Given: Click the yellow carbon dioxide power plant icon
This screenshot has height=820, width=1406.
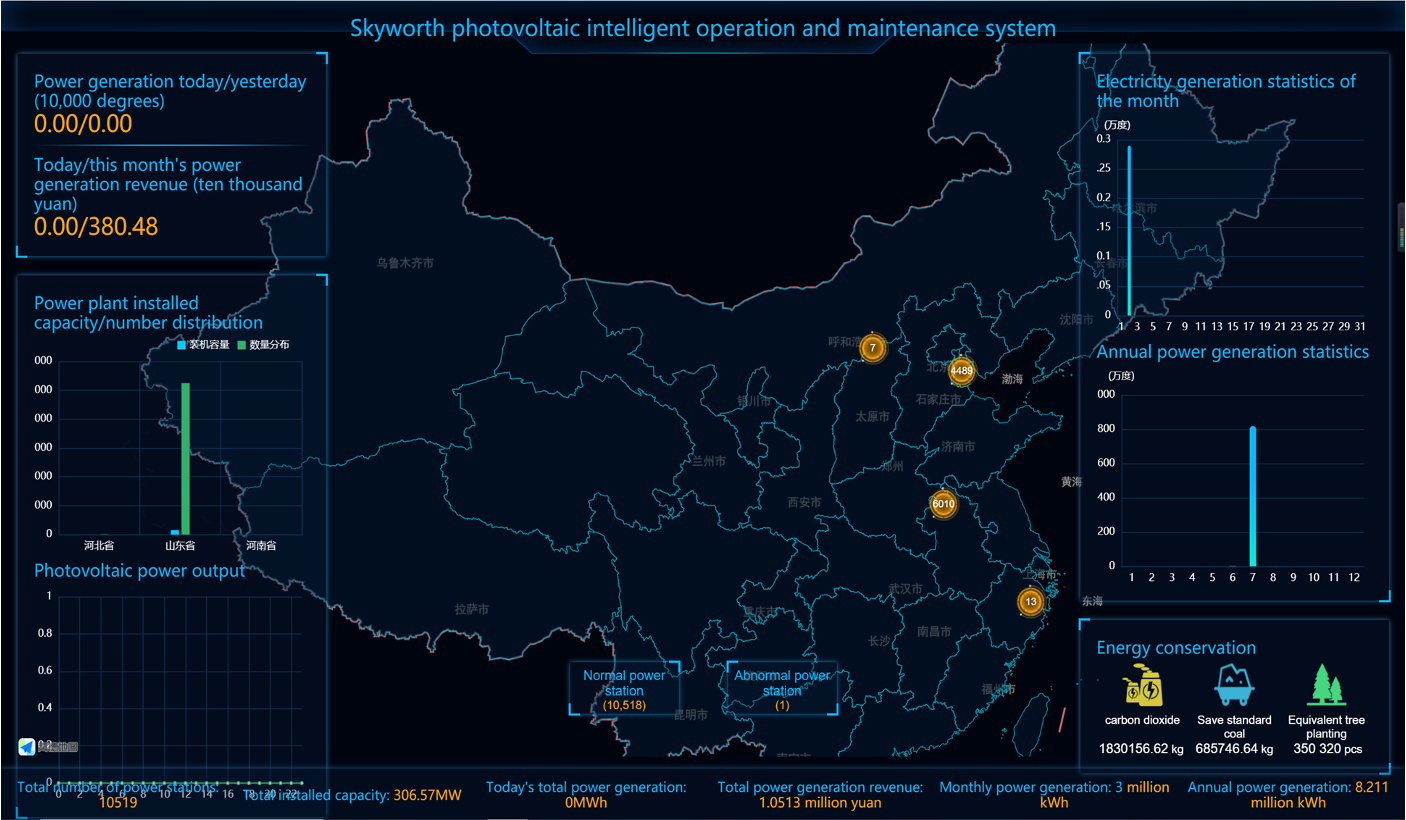Looking at the screenshot, I should pos(1143,686).
